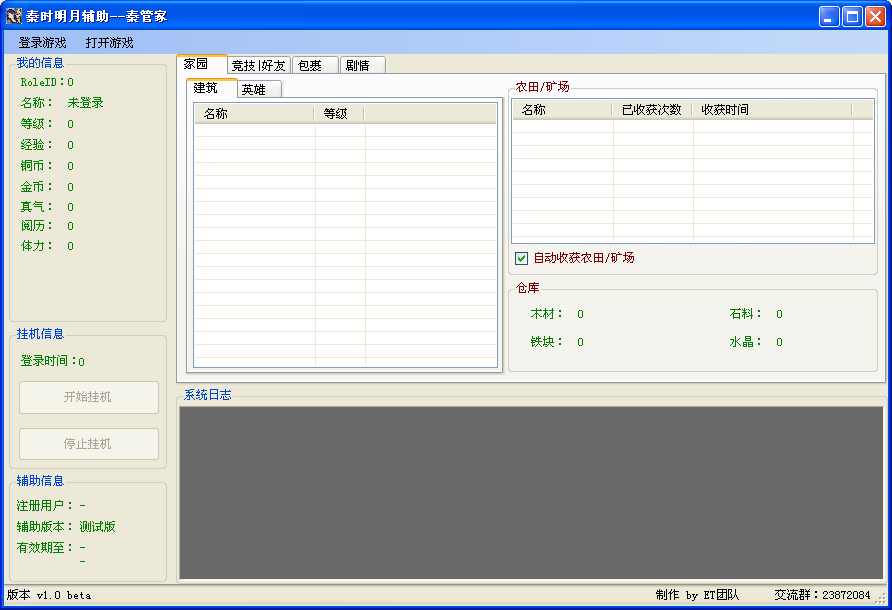Sort buildings by 名称 column header

coord(254,114)
